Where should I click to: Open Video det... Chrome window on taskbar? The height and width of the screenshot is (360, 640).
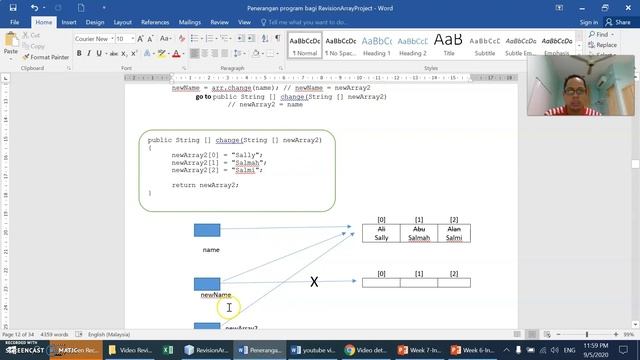click(366, 350)
